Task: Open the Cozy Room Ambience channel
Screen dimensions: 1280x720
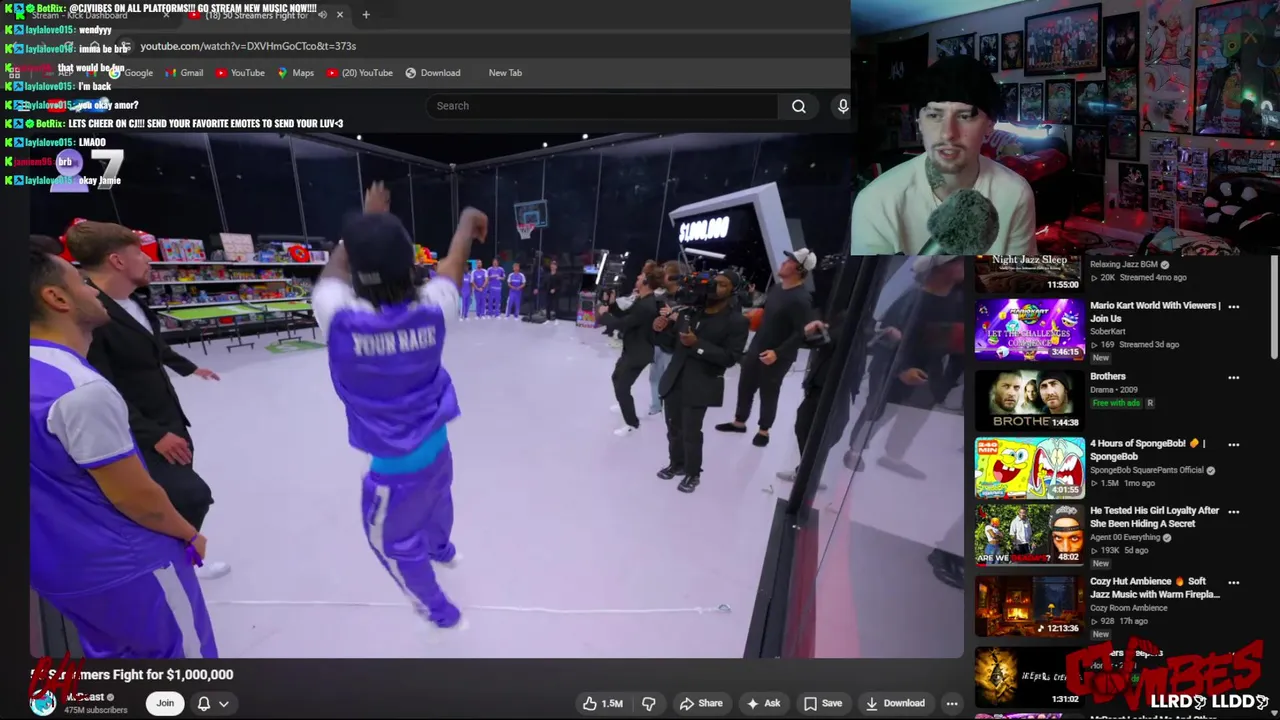Action: pyautogui.click(x=1128, y=608)
